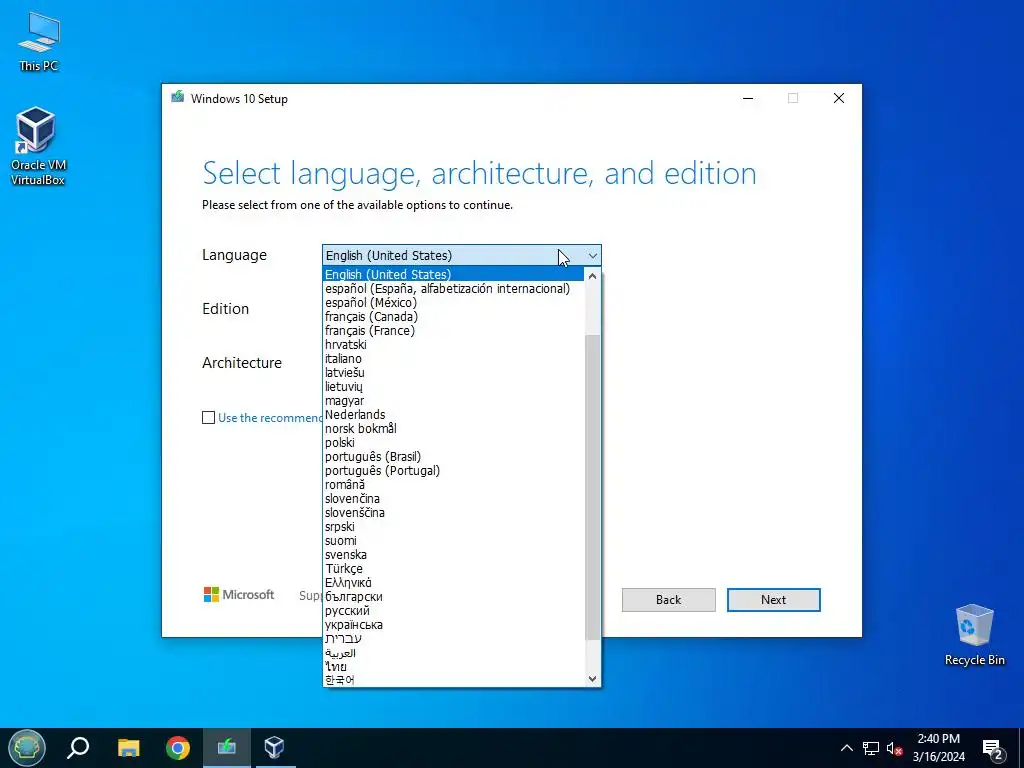Select português (Portugal) option
Image resolution: width=1024 pixels, height=768 pixels.
[x=454, y=470]
